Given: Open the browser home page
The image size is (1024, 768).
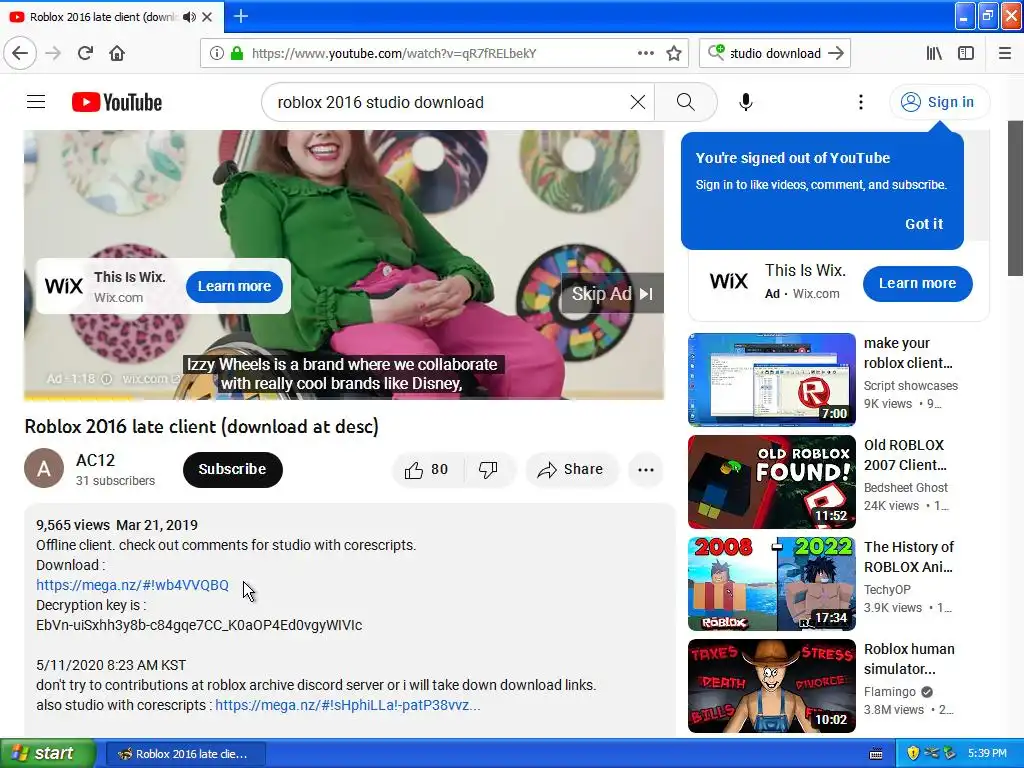Looking at the screenshot, I should pyautogui.click(x=117, y=53).
